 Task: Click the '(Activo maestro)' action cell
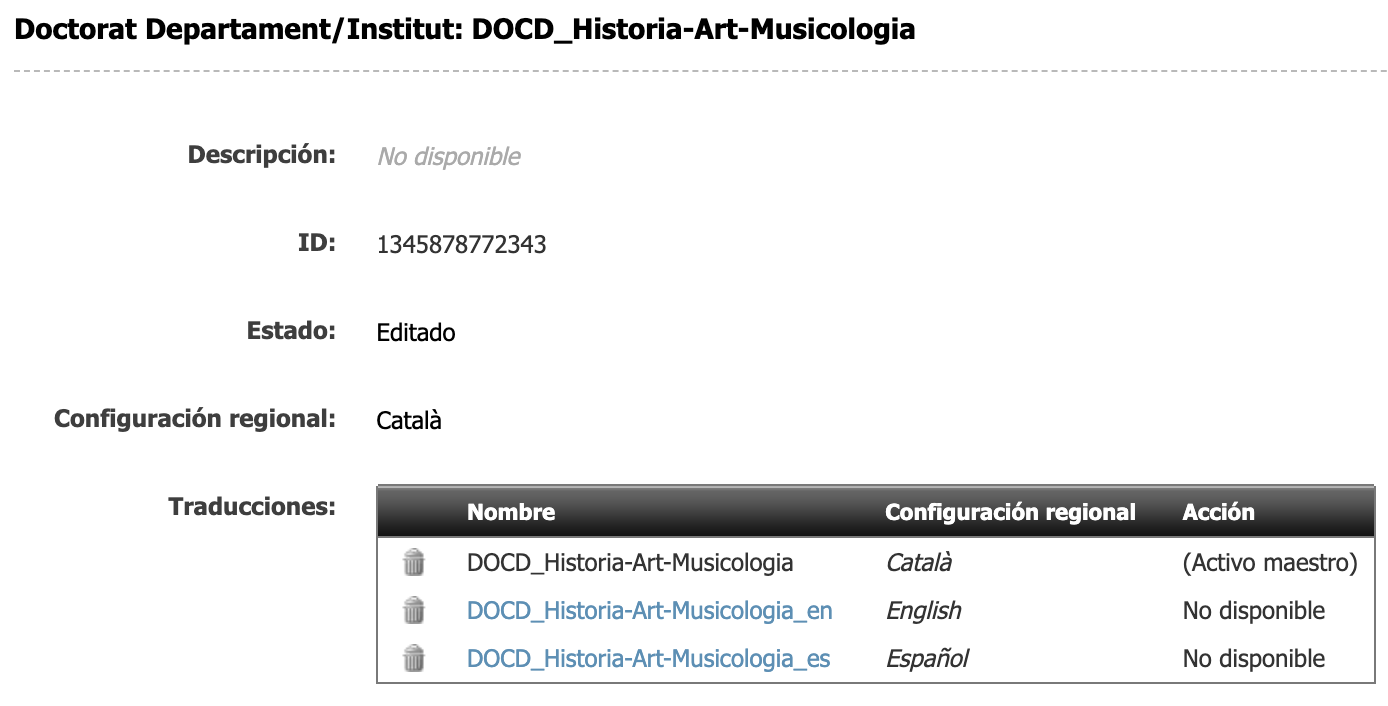coord(1269,563)
